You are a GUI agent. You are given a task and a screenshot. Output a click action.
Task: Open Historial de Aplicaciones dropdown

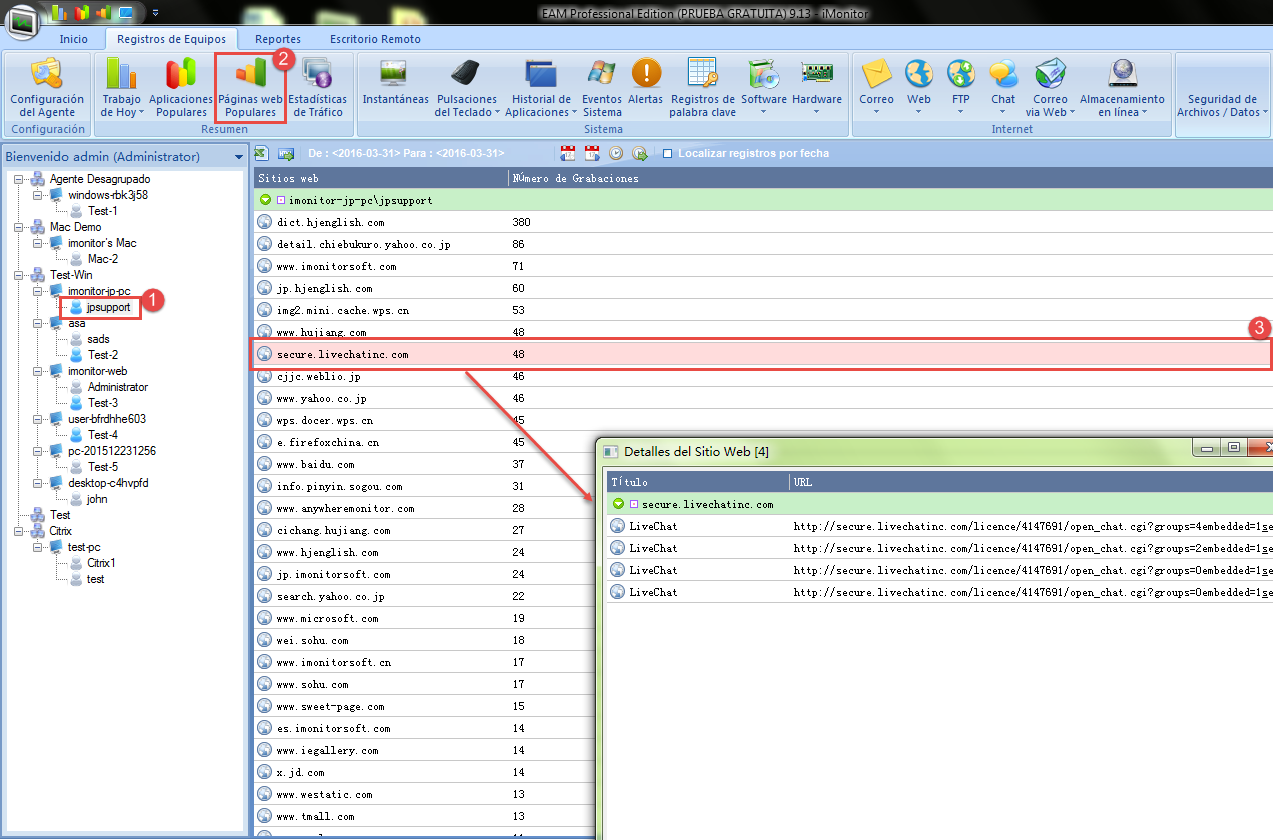point(540,86)
